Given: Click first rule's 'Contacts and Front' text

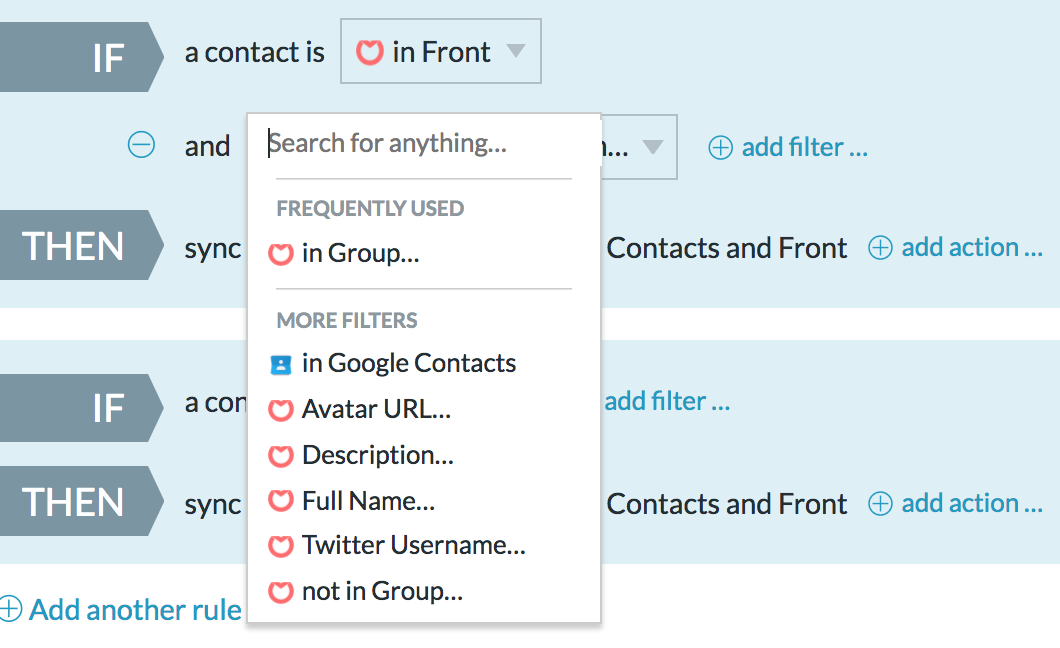Looking at the screenshot, I should pos(727,248).
